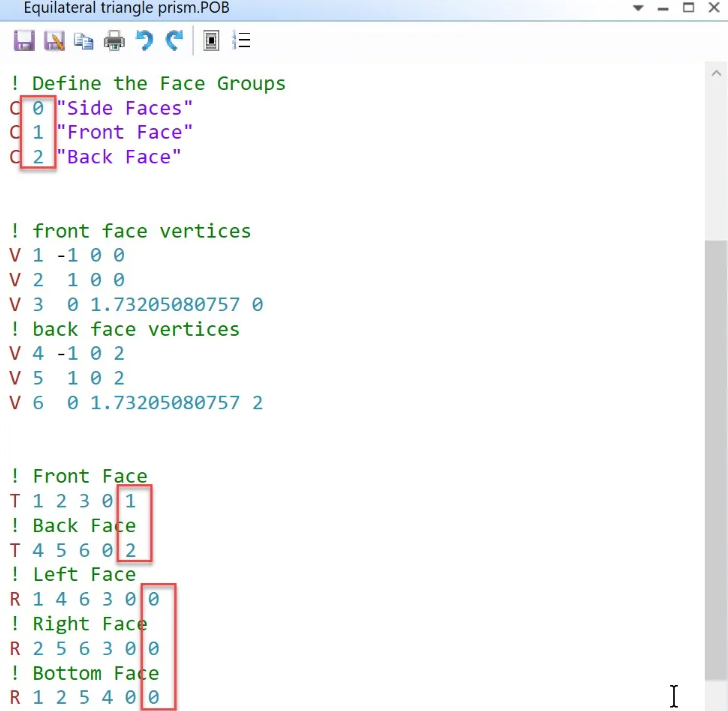This screenshot has height=711, width=728.
Task: Print the POB file using printer icon
Action: coord(114,41)
